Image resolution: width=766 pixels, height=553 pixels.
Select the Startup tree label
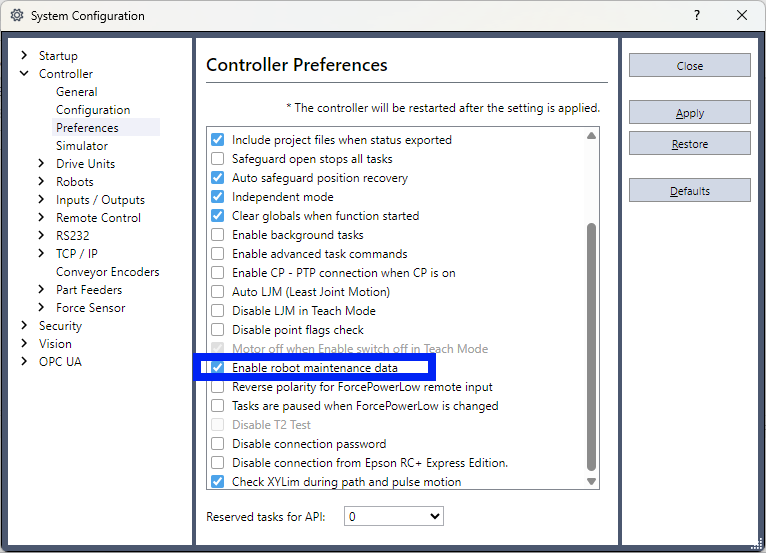coord(58,56)
